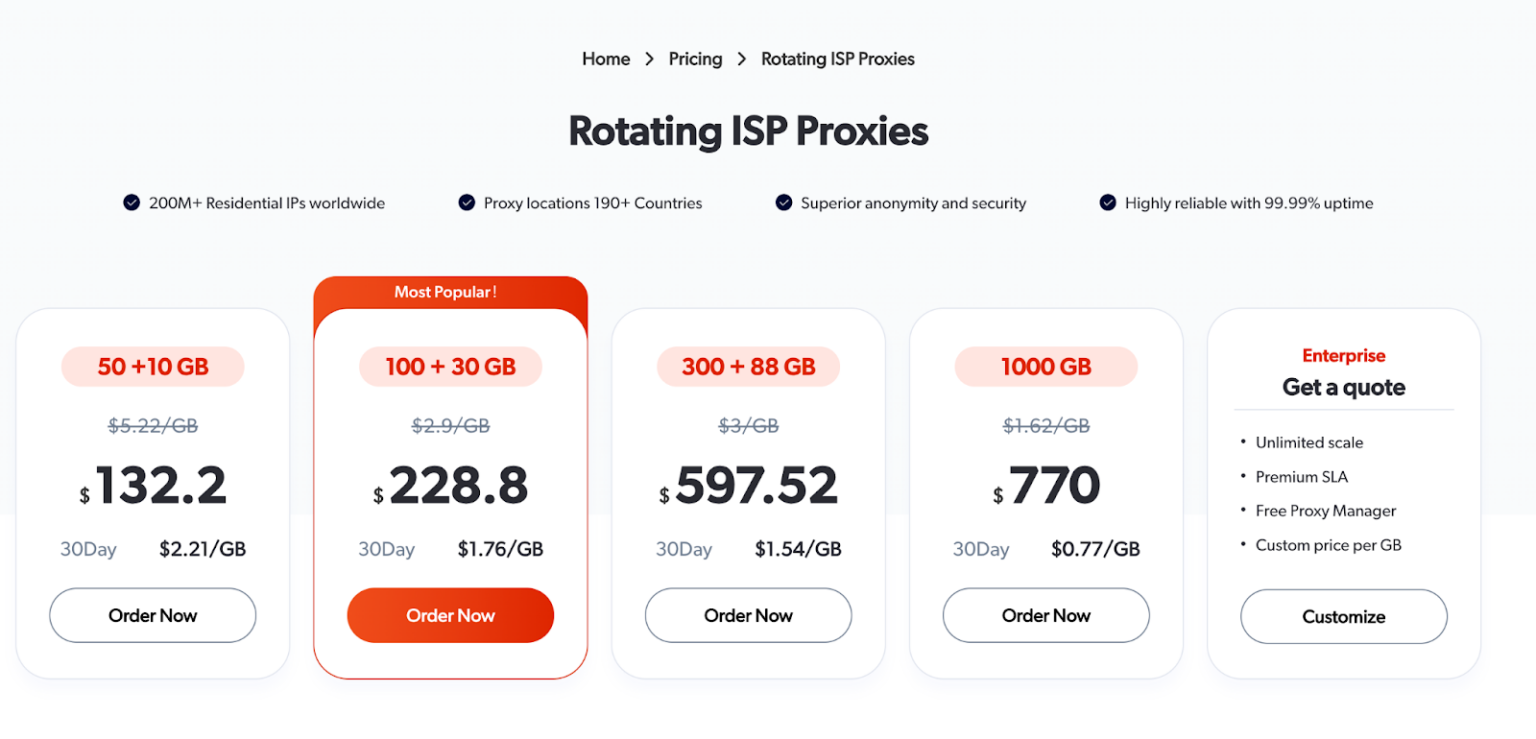Screen dimensions: 1536x739
Task: Select the "1000 GB" plan badge
Action: coord(1045,367)
